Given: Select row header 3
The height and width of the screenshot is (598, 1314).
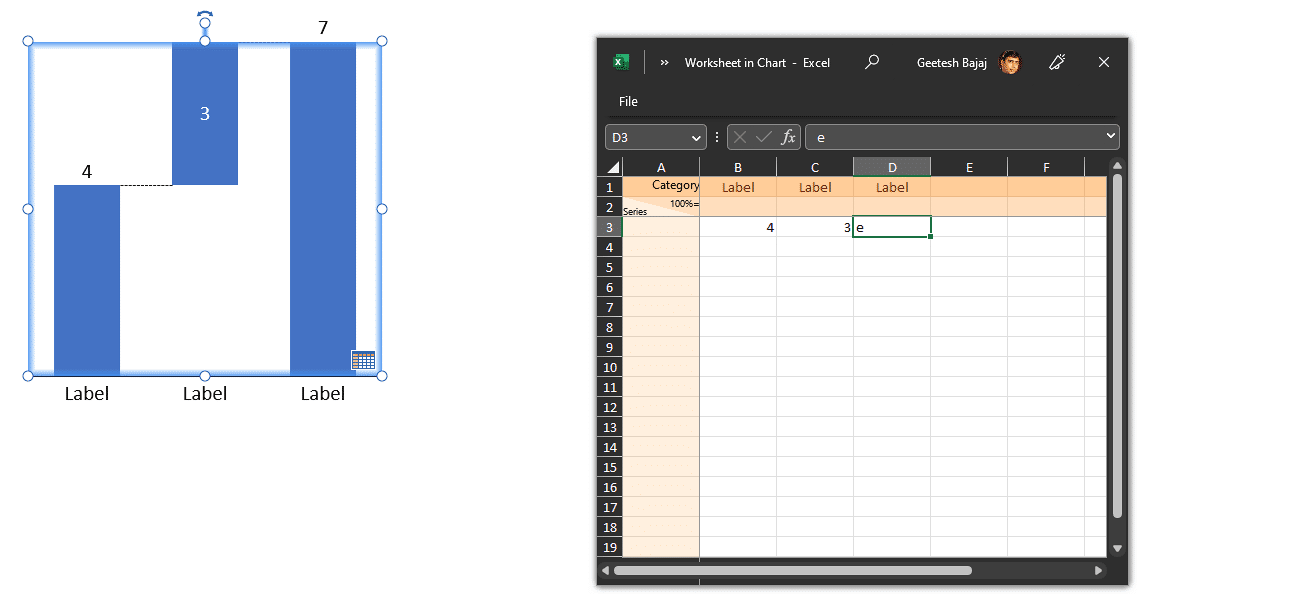Looking at the screenshot, I should pyautogui.click(x=609, y=227).
